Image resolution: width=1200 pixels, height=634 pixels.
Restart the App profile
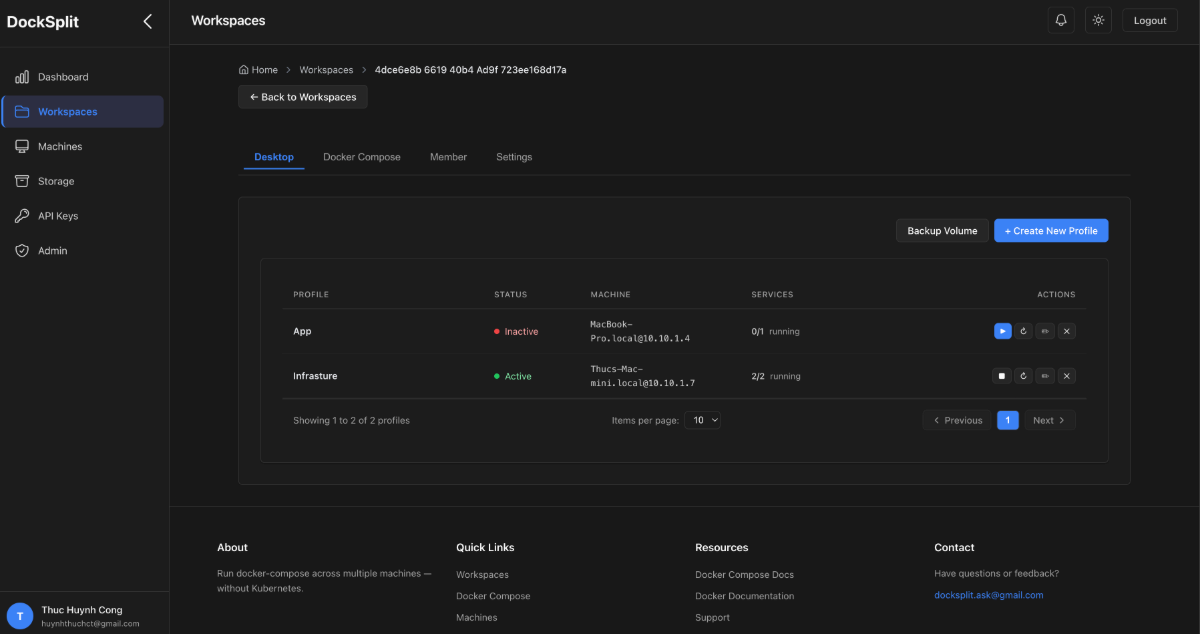click(1023, 331)
